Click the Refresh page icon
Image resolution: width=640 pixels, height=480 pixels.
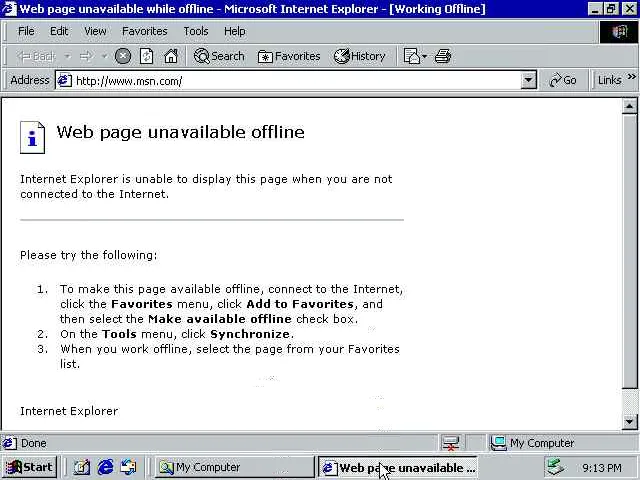point(147,56)
